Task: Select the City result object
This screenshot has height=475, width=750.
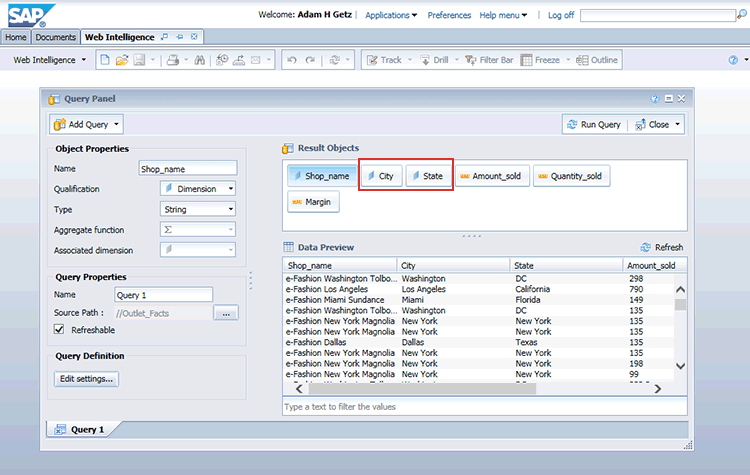Action: 381,176
